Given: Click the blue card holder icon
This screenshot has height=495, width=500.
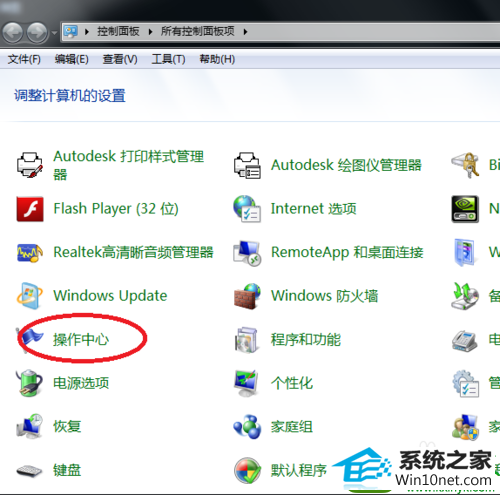Looking at the screenshot, I should point(464,253).
